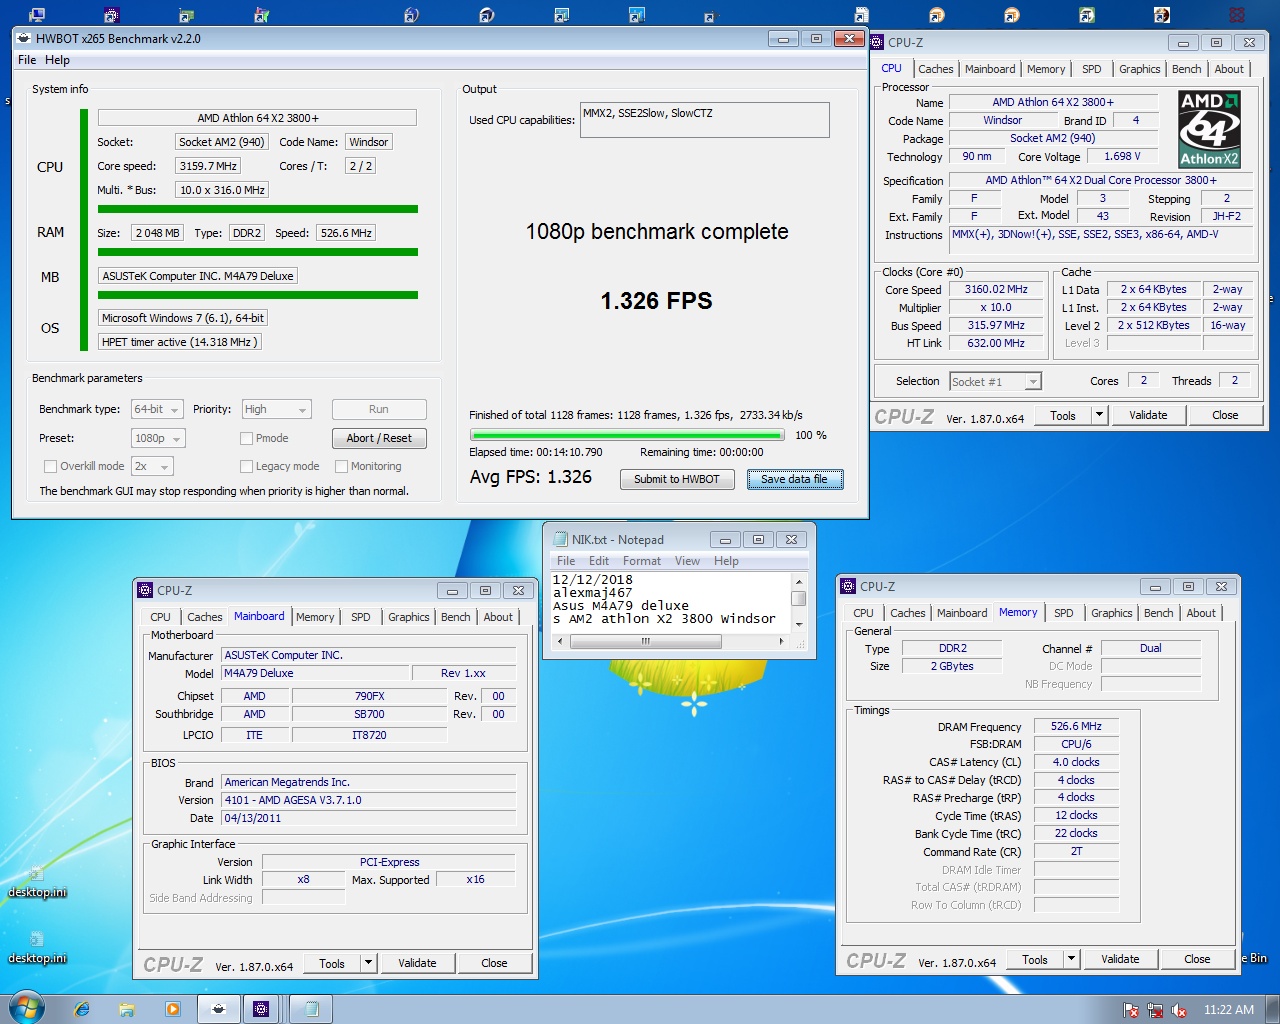
Task: Switch to the CPU-Z taskbar button
Action: point(263,1009)
